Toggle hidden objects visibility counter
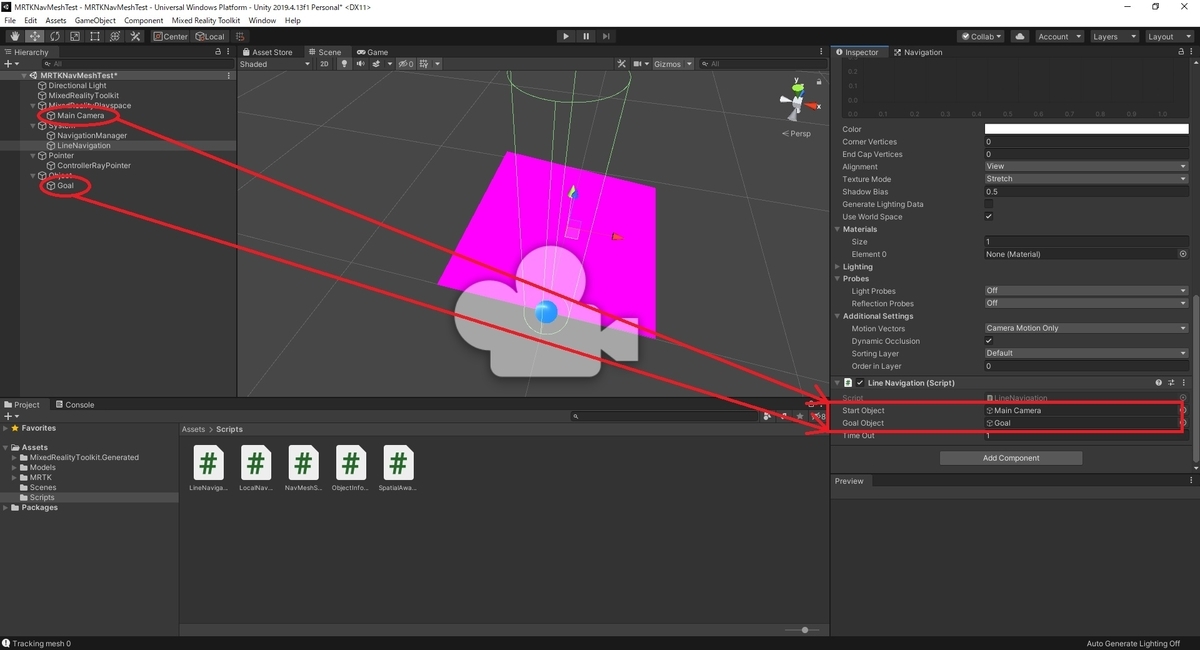 click(406, 64)
